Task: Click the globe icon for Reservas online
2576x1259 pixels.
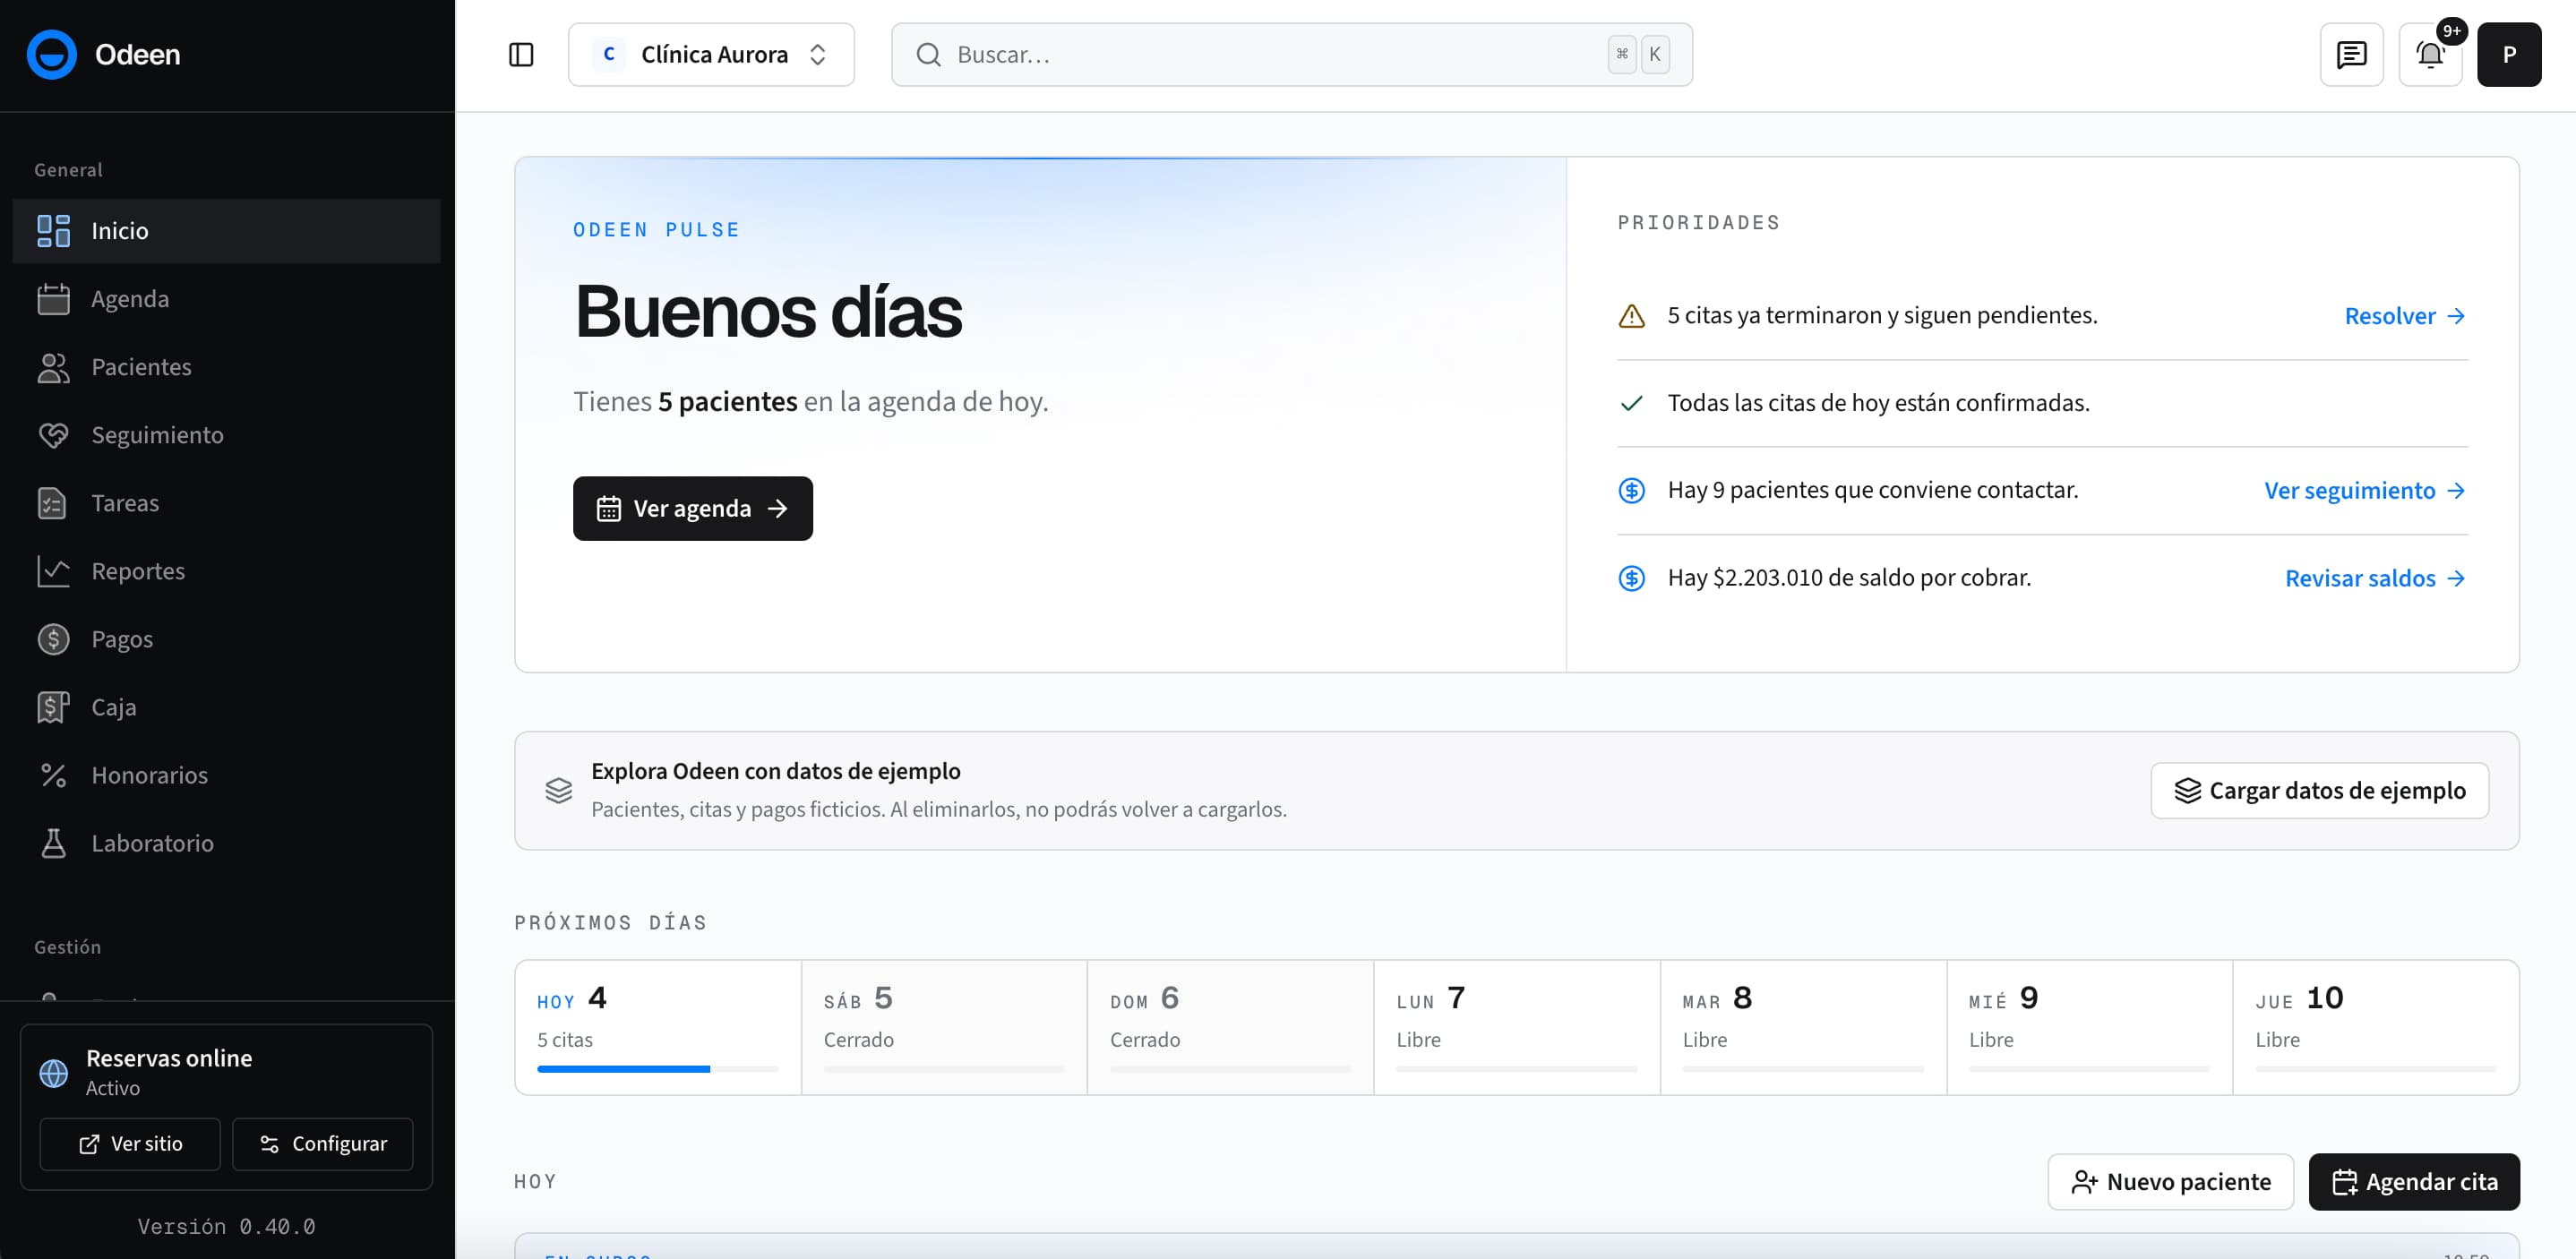Action: click(x=54, y=1073)
